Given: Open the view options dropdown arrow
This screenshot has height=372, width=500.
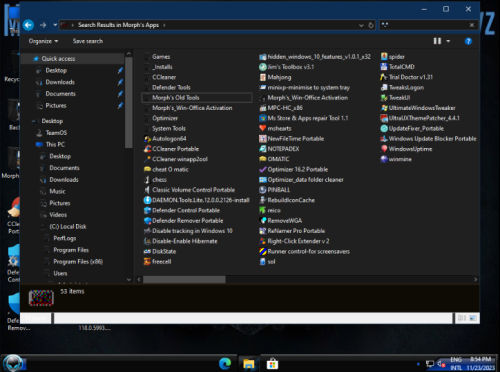Looking at the screenshot, I should (448, 41).
